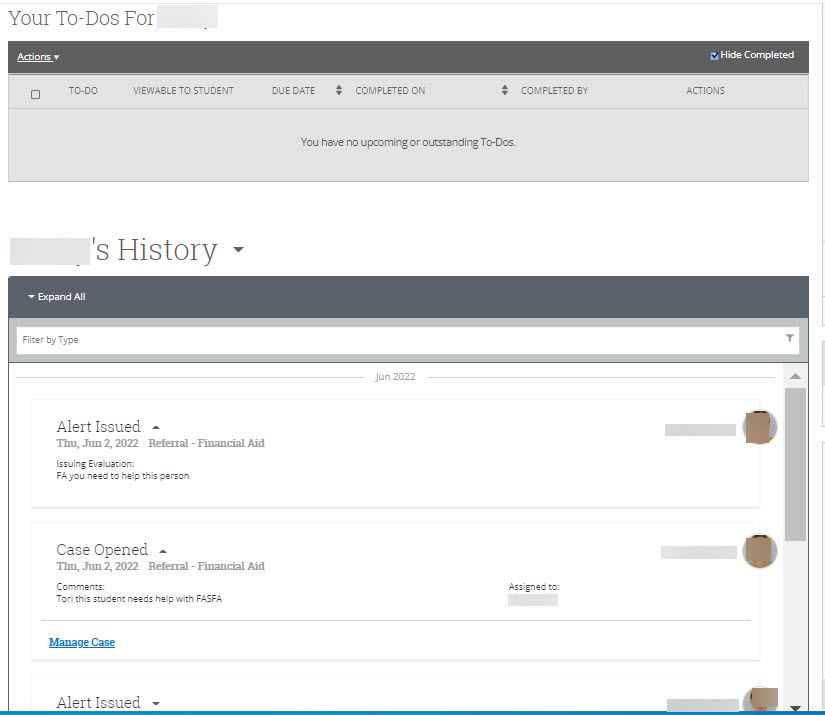Image resolution: width=825 pixels, height=715 pixels.
Task: Toggle the Hide Completed checkbox
Action: pyautogui.click(x=714, y=56)
